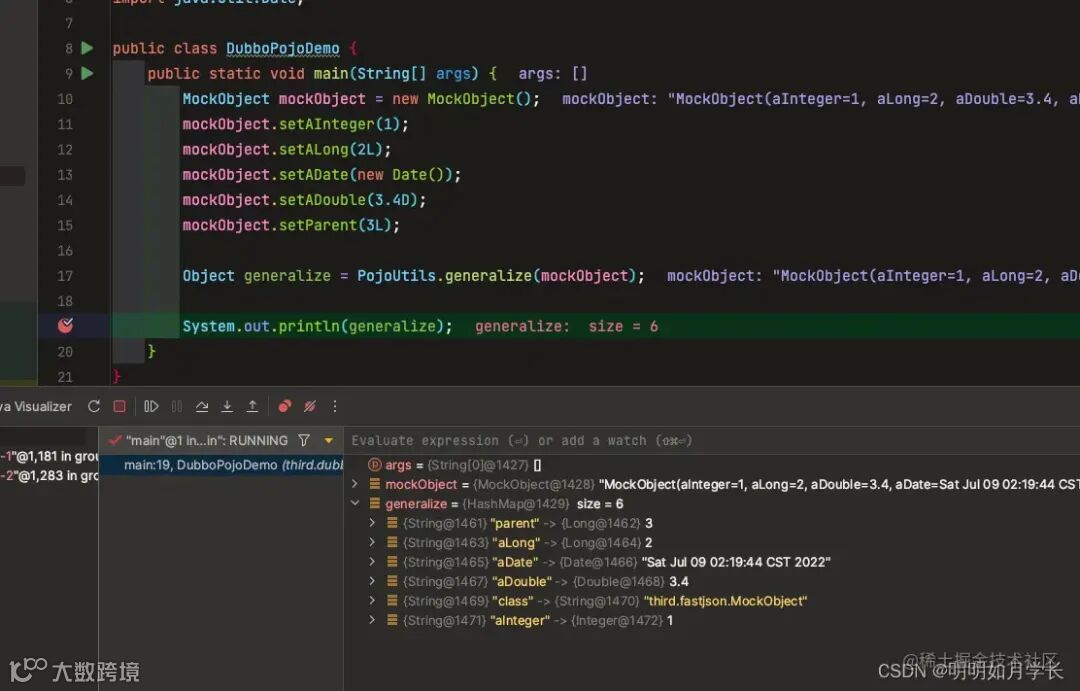1080x691 pixels.
Task: Click the setAInteger(1) statement on line 11
Action: pyautogui.click(x=295, y=124)
